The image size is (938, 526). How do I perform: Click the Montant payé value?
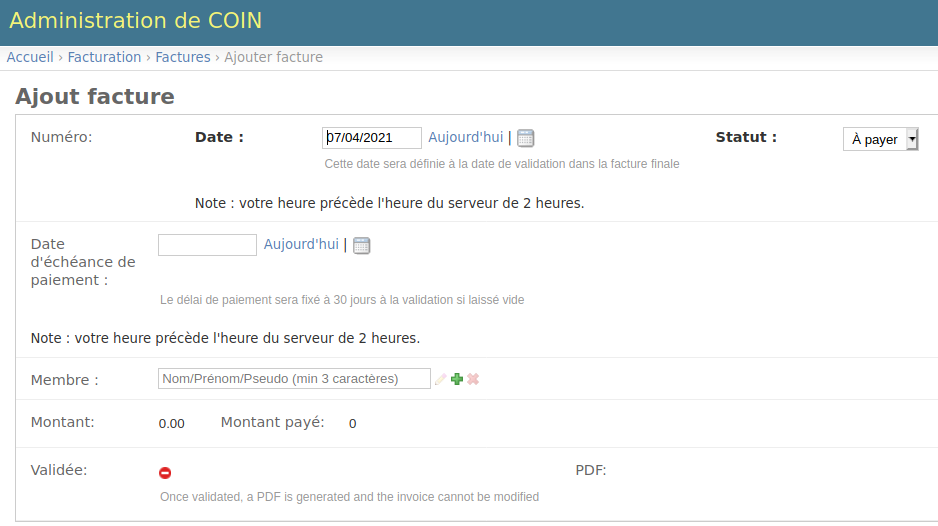[x=352, y=424]
